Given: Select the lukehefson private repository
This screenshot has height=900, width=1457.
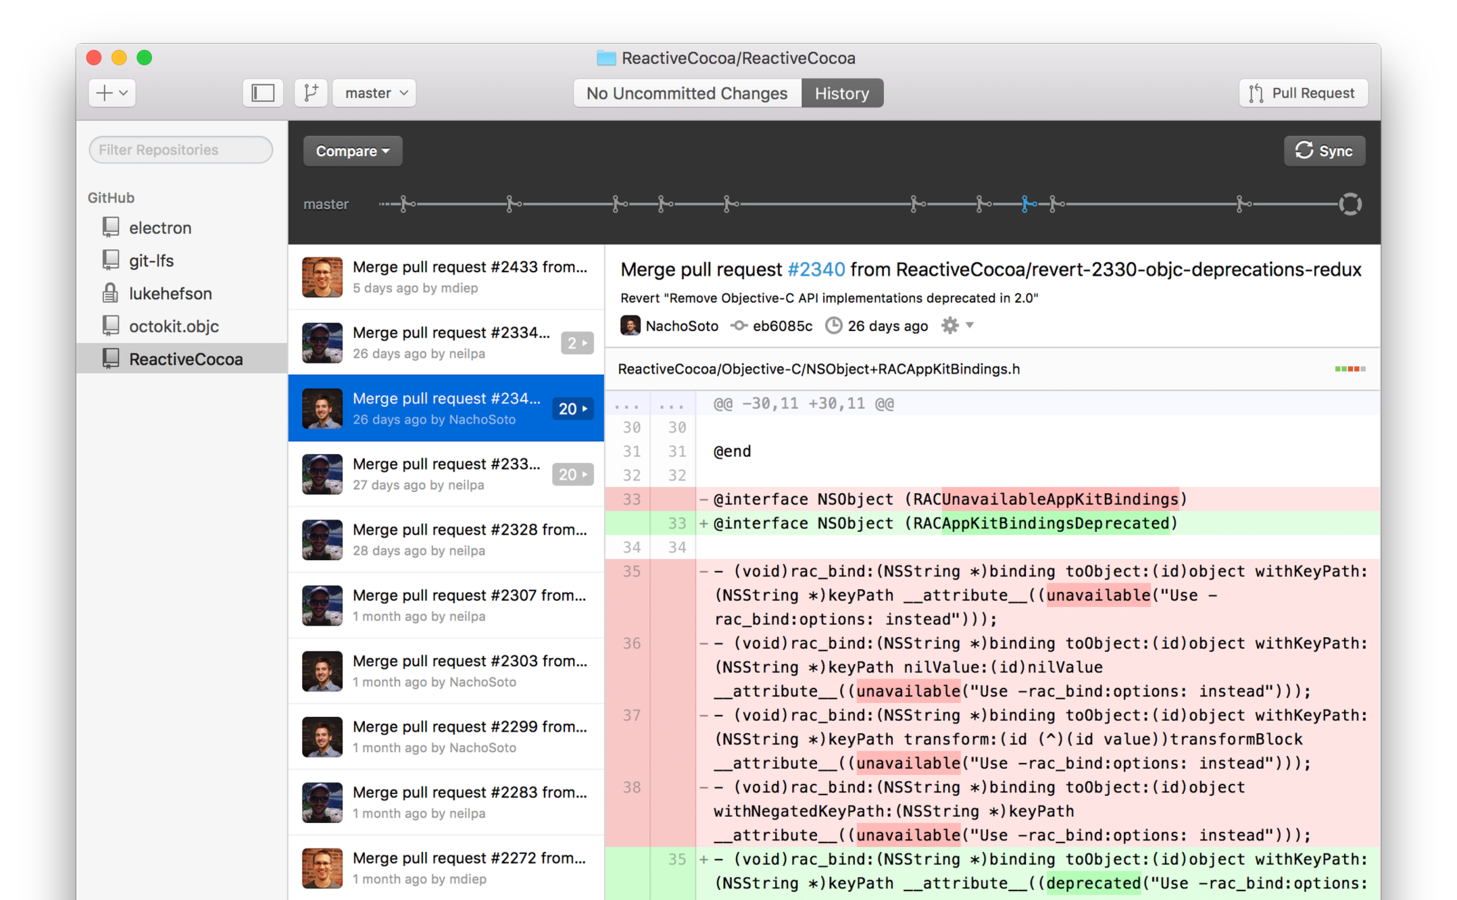Looking at the screenshot, I should pyautogui.click(x=182, y=294).
